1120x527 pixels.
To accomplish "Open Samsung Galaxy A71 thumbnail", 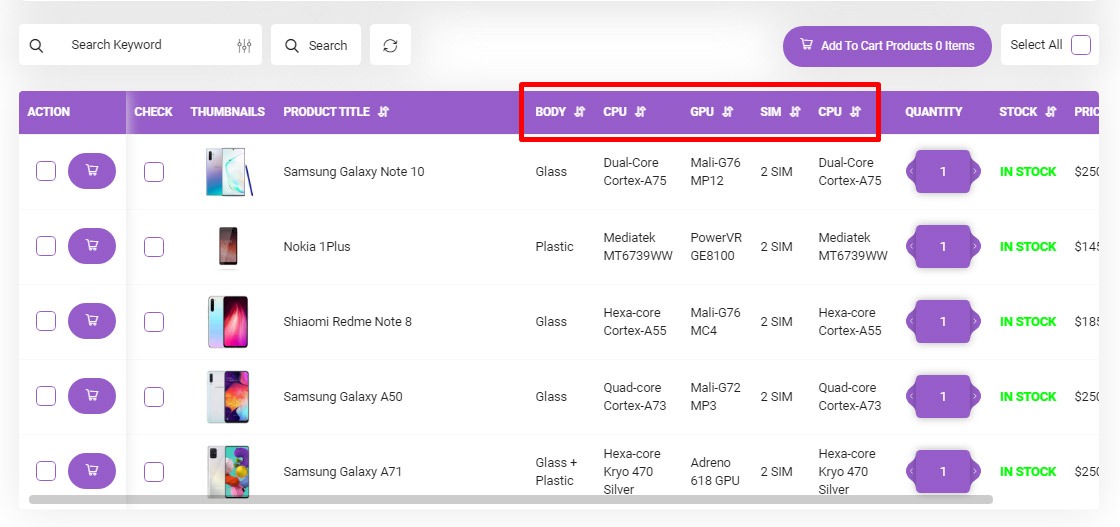I will pyautogui.click(x=229, y=472).
